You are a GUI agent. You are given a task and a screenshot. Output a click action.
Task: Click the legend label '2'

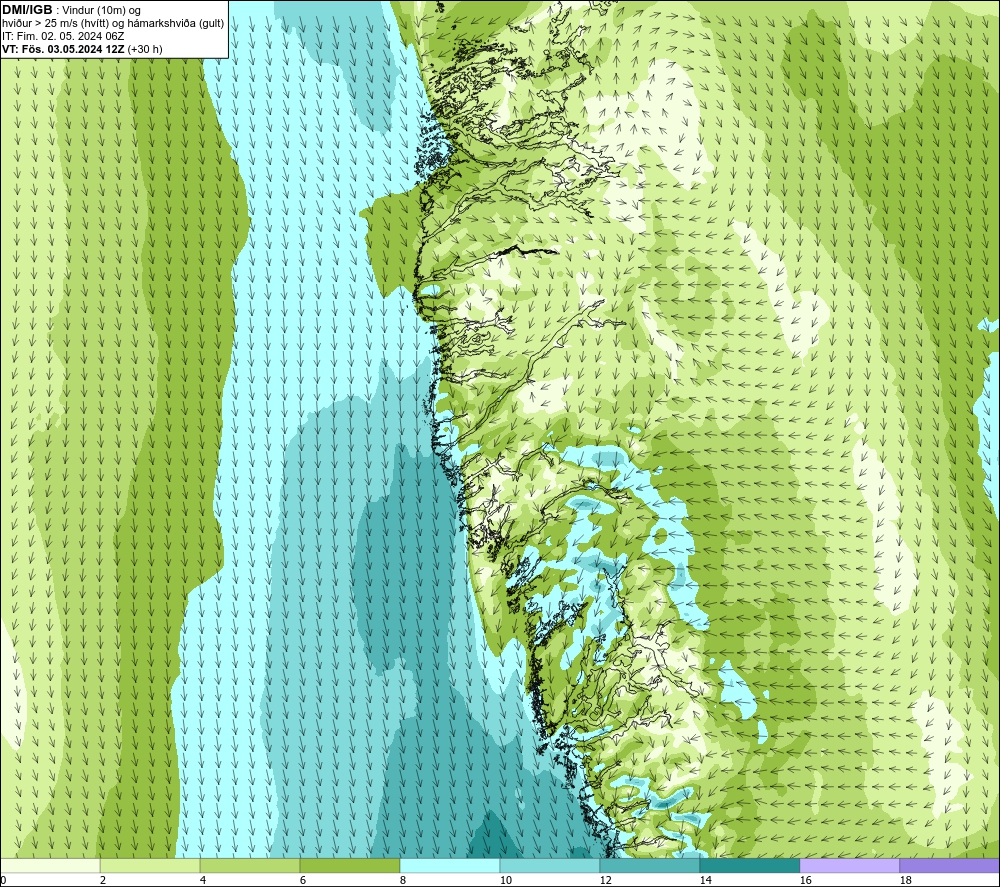pyautogui.click(x=103, y=880)
